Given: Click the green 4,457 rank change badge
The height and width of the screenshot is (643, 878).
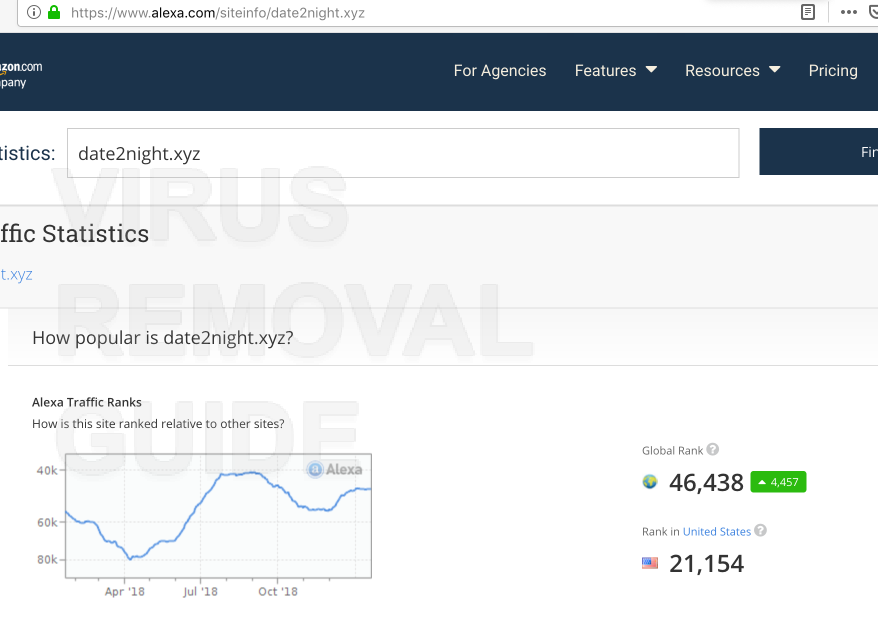Looking at the screenshot, I should pyautogui.click(x=778, y=482).
